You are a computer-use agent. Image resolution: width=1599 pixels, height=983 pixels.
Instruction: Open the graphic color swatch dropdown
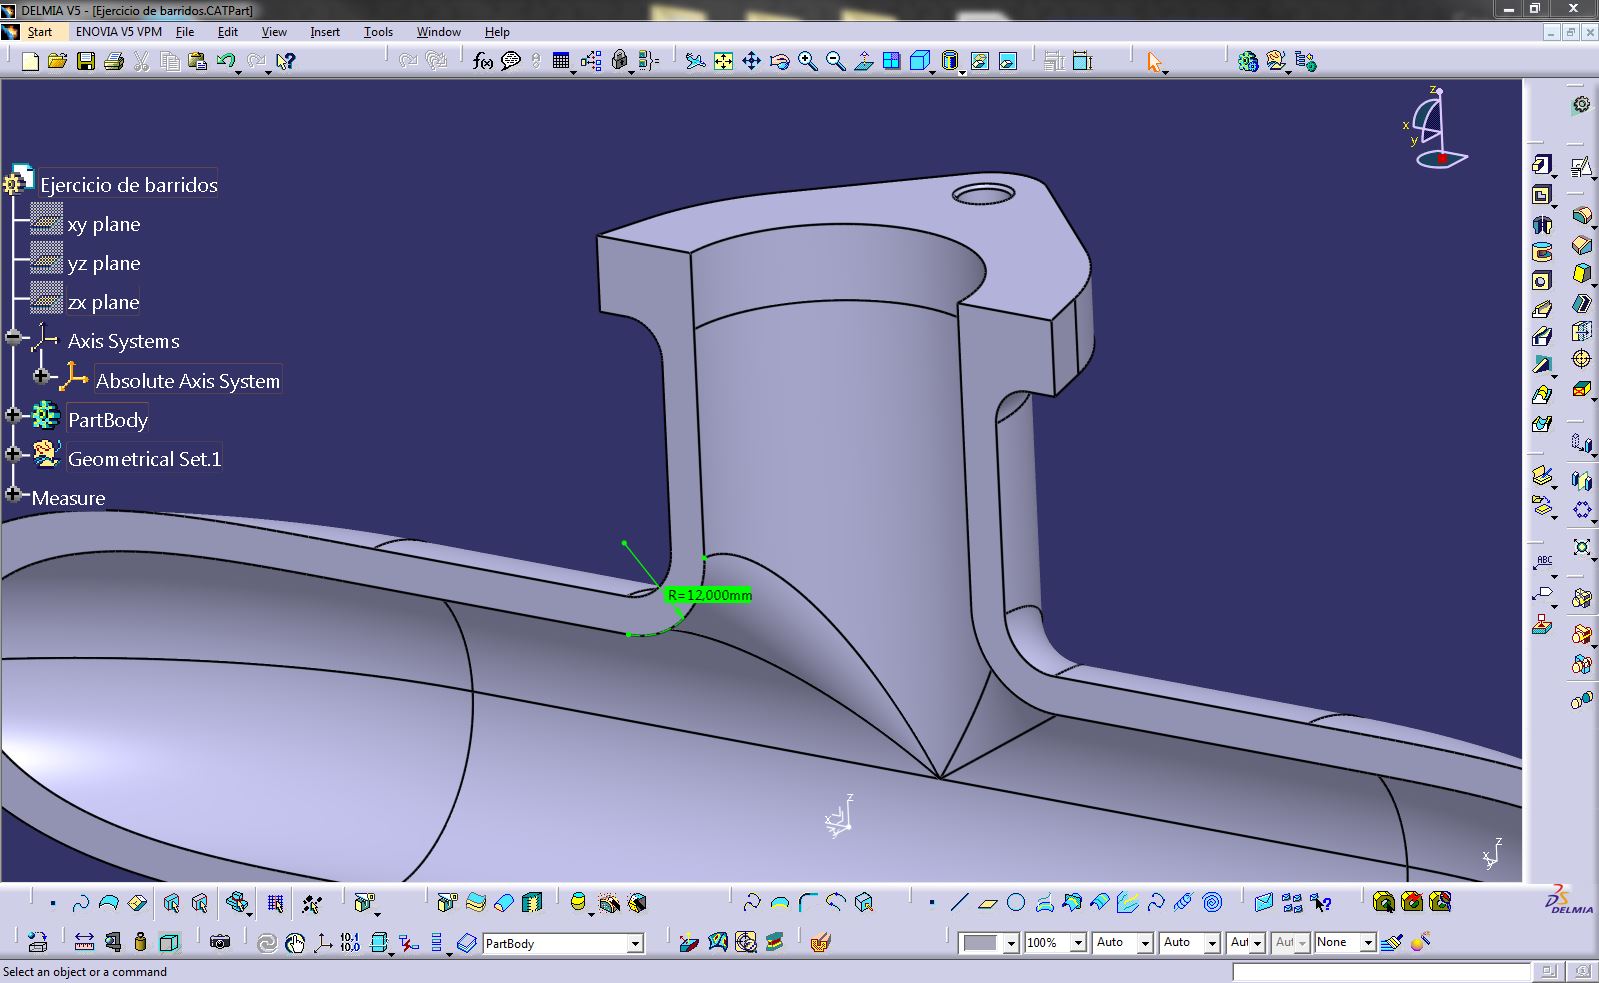[1011, 943]
